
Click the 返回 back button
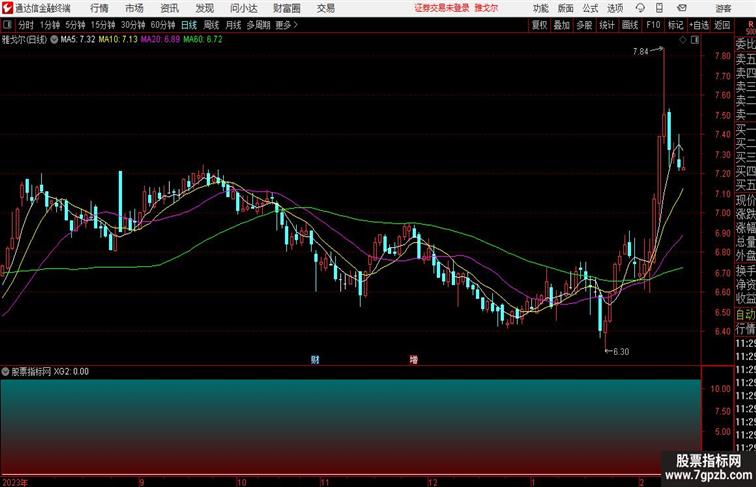(722, 25)
